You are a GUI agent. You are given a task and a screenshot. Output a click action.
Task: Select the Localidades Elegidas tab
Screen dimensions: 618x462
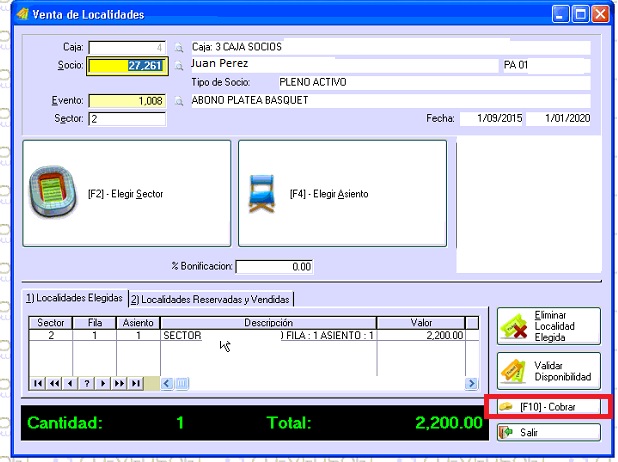[74, 299]
